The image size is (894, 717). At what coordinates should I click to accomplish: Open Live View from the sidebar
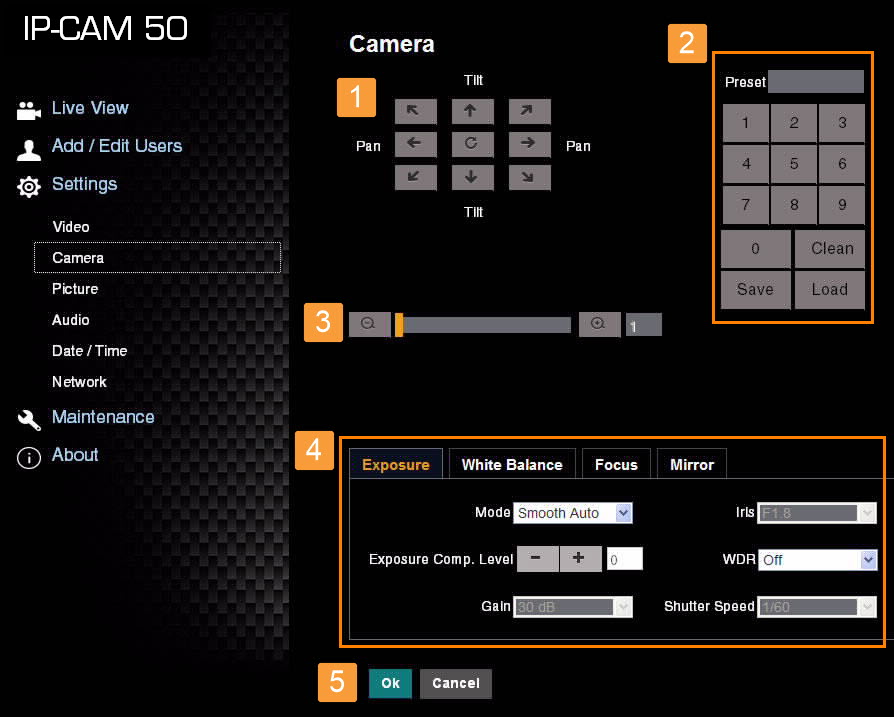[90, 108]
